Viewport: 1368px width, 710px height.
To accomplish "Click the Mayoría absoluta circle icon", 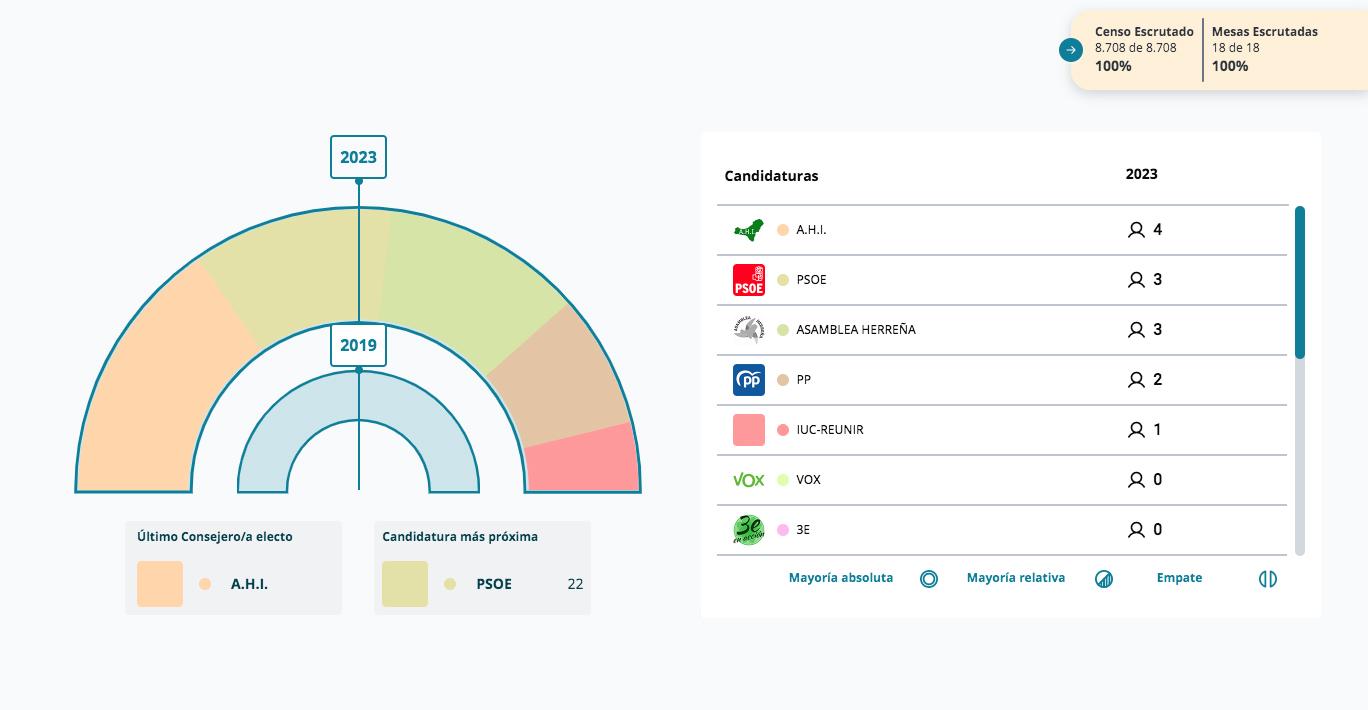I will coord(928,579).
